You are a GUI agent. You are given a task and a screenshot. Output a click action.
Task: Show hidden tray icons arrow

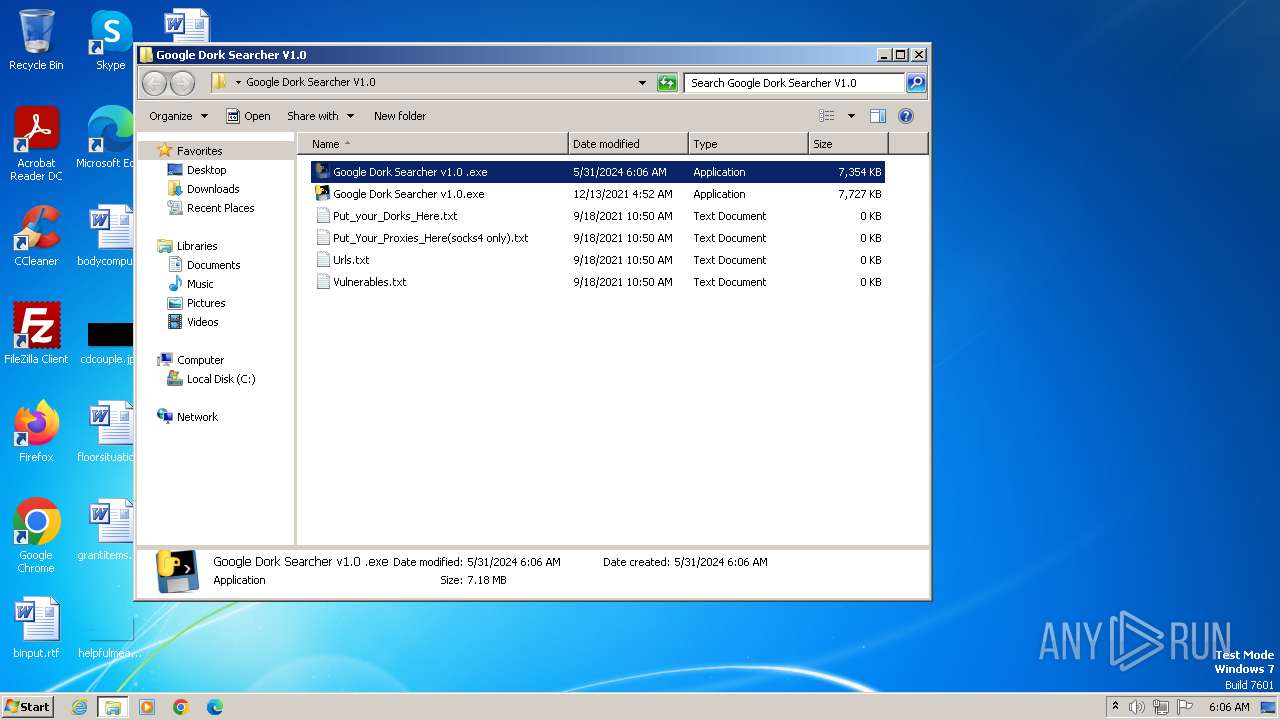coord(1115,706)
